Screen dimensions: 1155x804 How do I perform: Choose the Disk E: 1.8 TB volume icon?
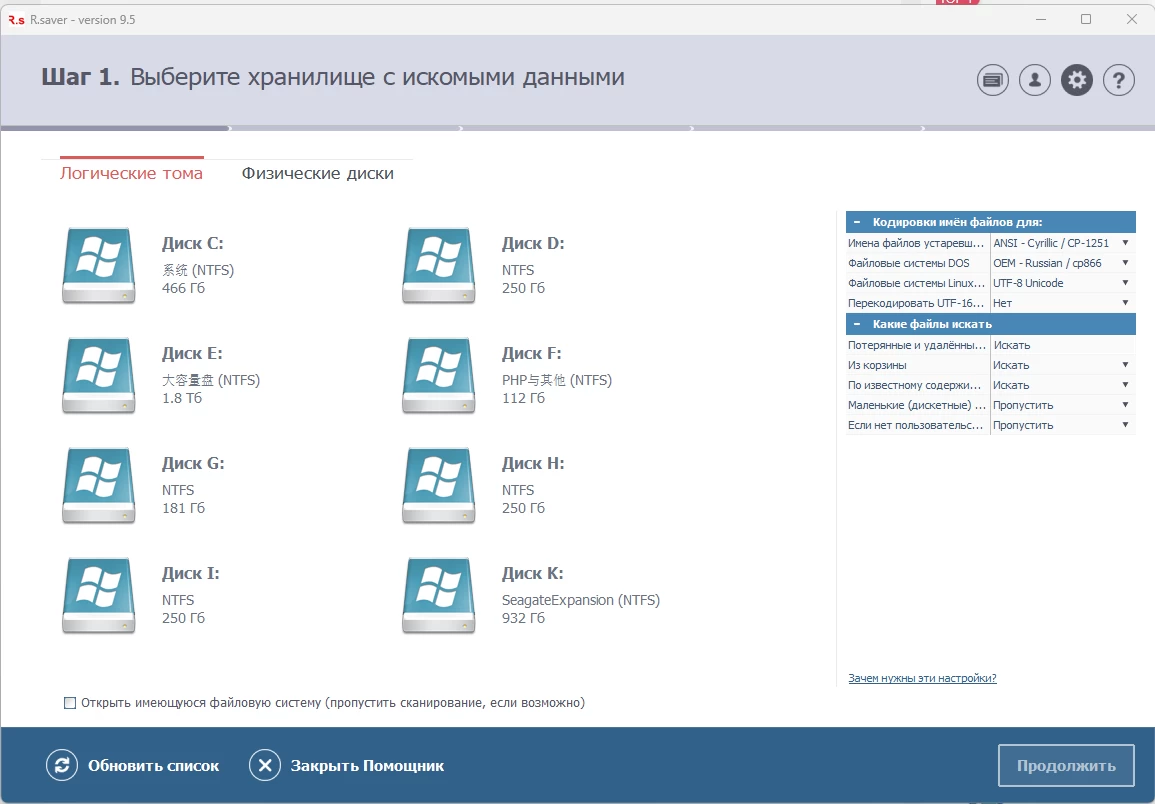tap(98, 375)
